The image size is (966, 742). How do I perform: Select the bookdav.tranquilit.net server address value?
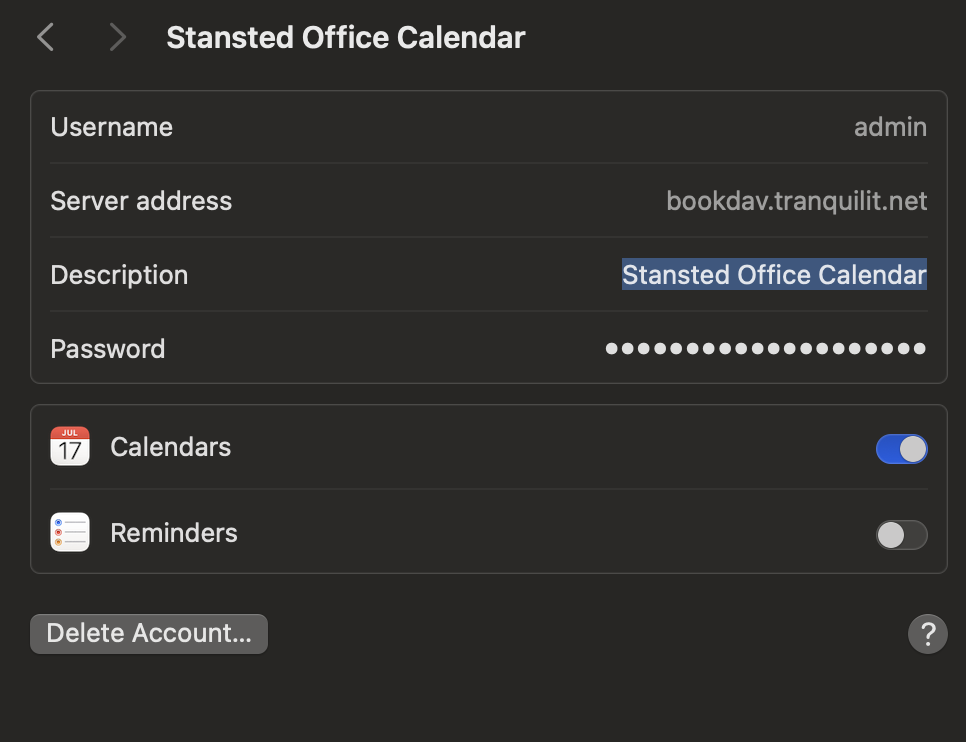[x=796, y=201]
